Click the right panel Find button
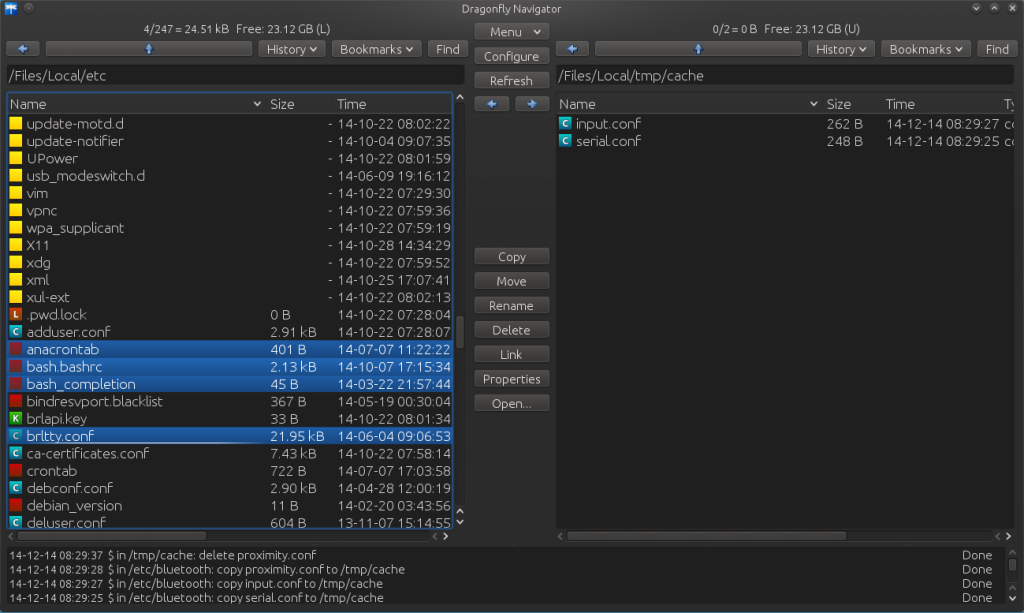The height and width of the screenshot is (613, 1024). [x=997, y=49]
